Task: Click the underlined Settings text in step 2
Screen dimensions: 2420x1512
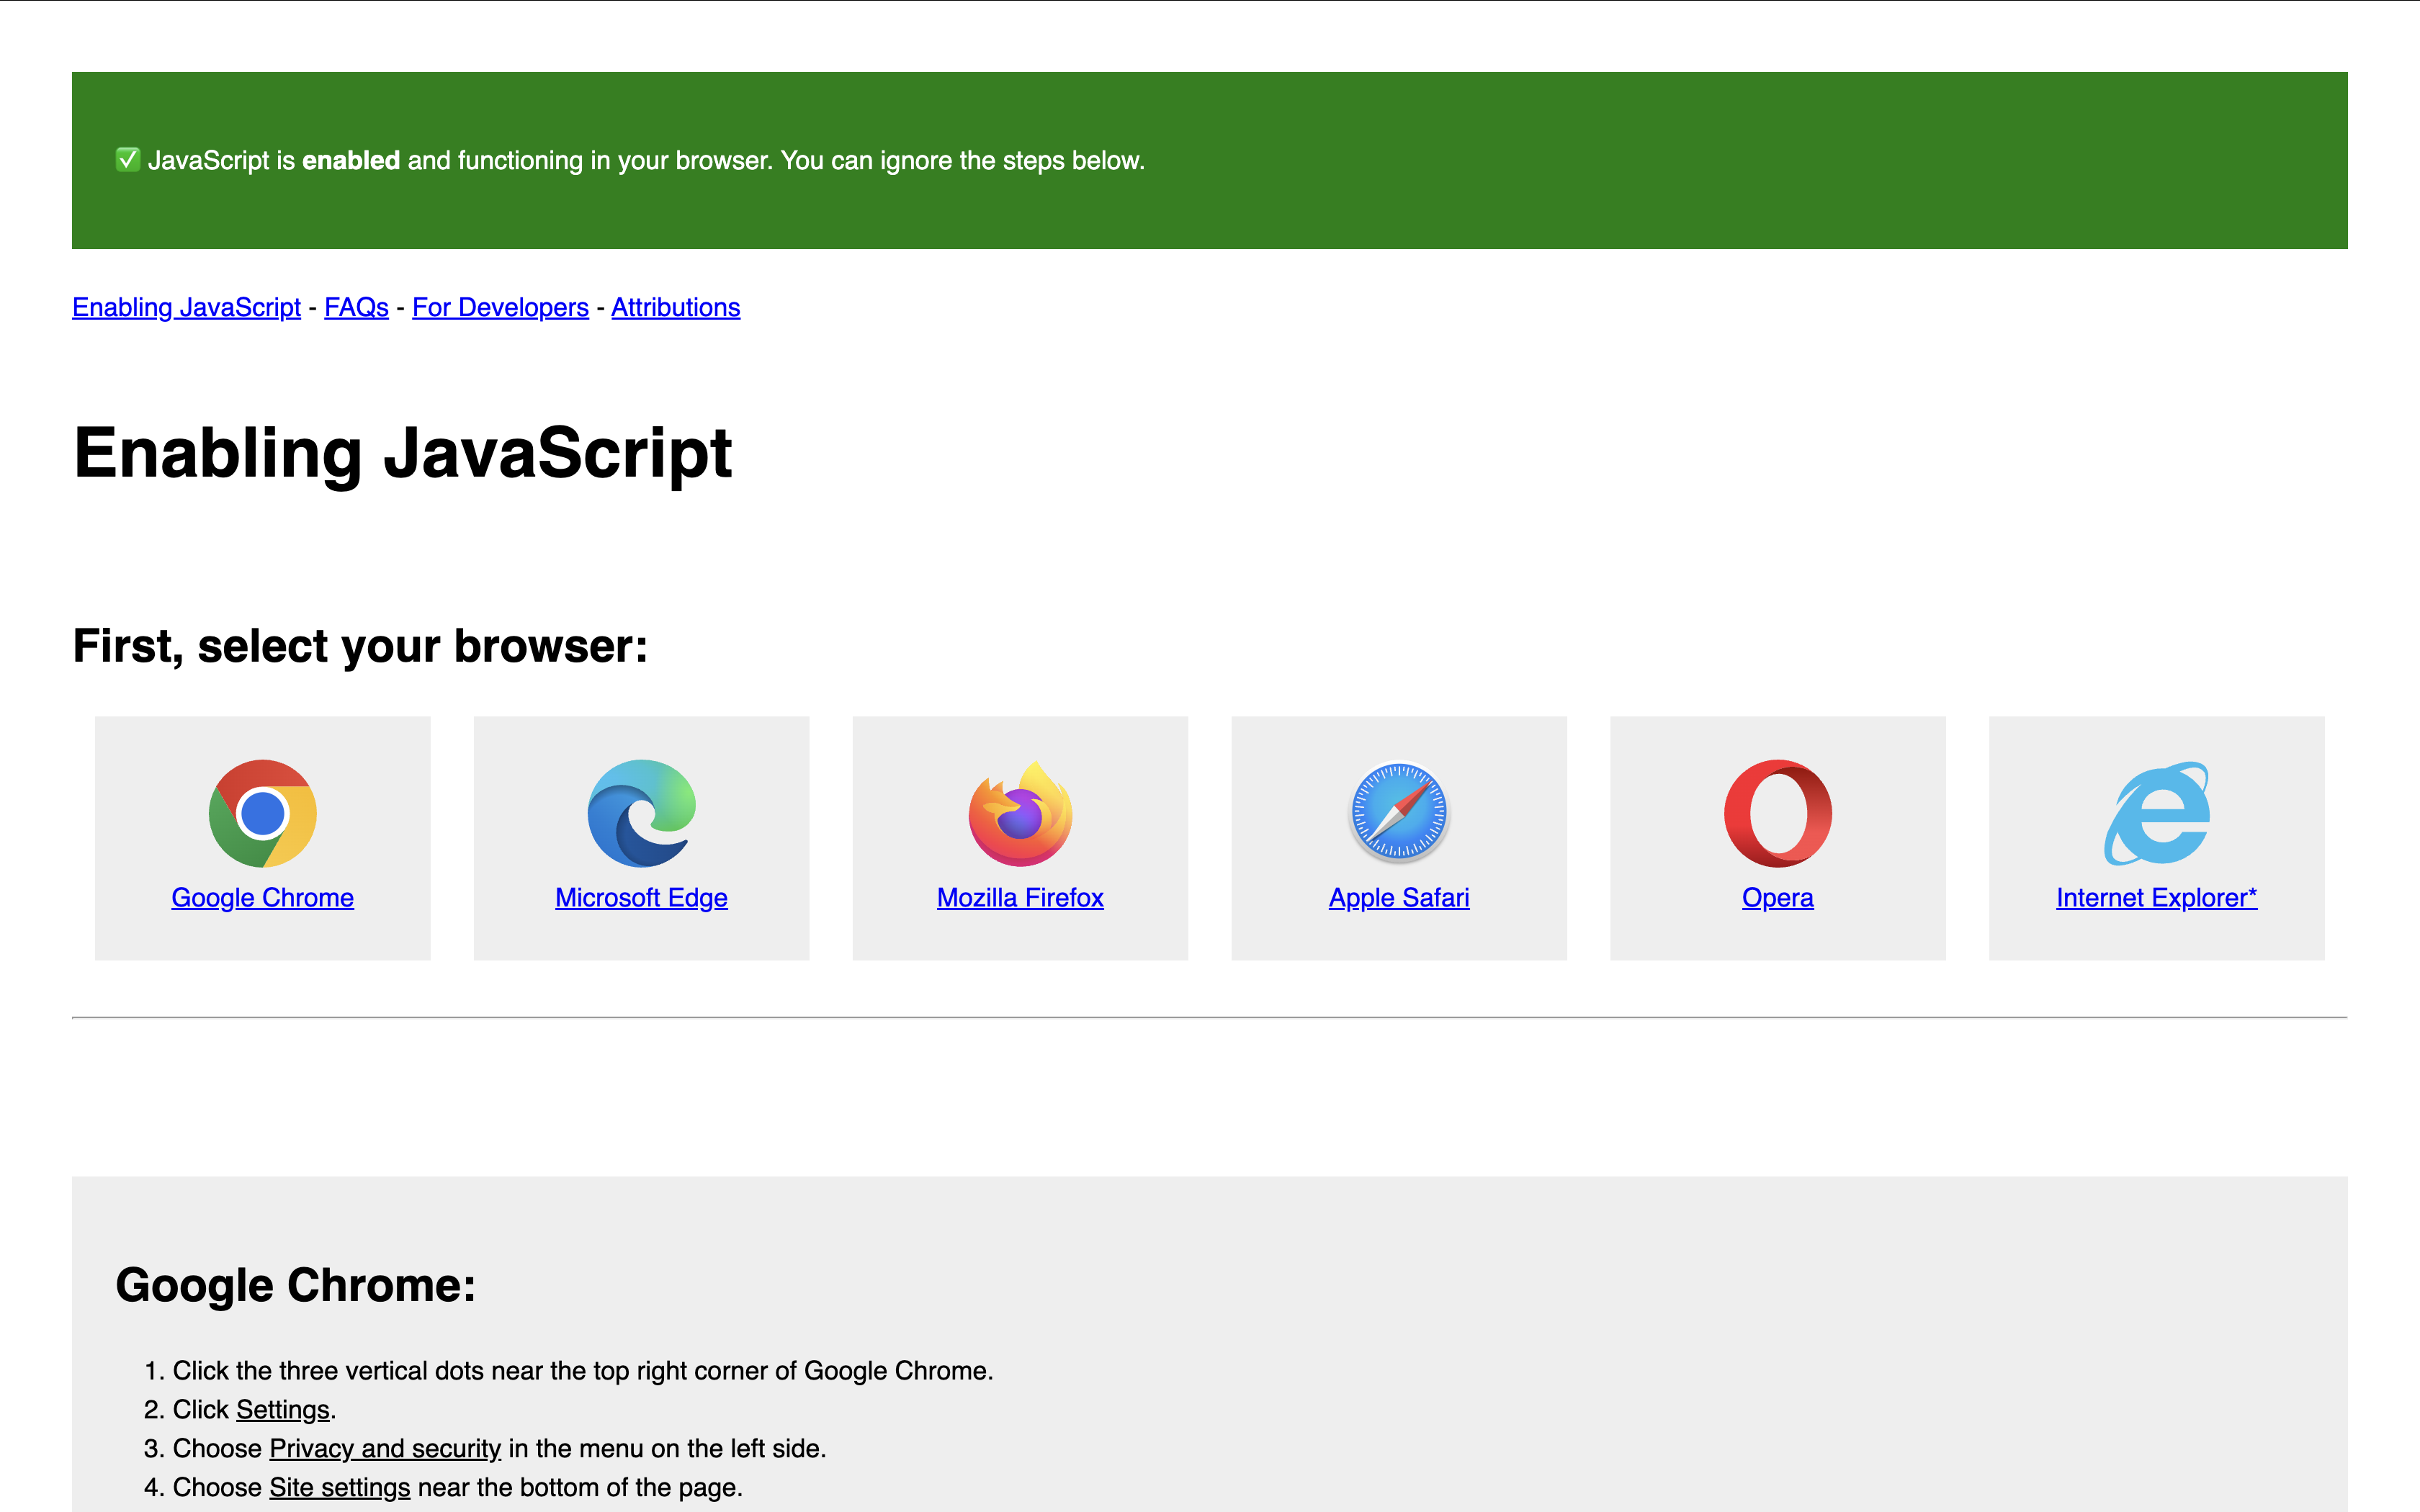Action: 283,1409
